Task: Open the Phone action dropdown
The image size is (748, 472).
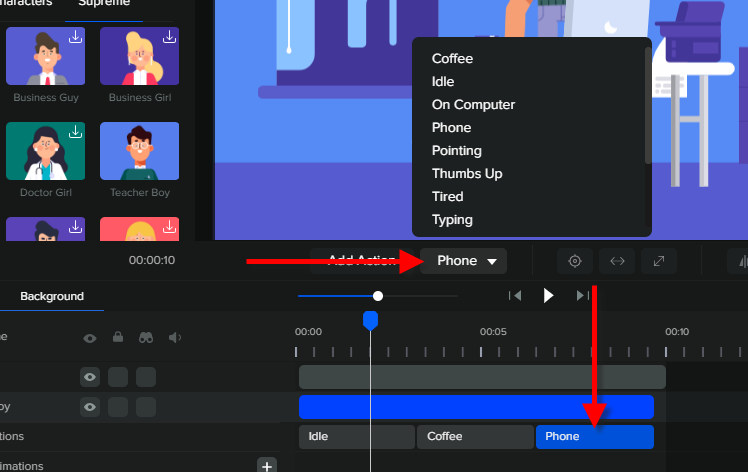Action: pyautogui.click(x=463, y=261)
